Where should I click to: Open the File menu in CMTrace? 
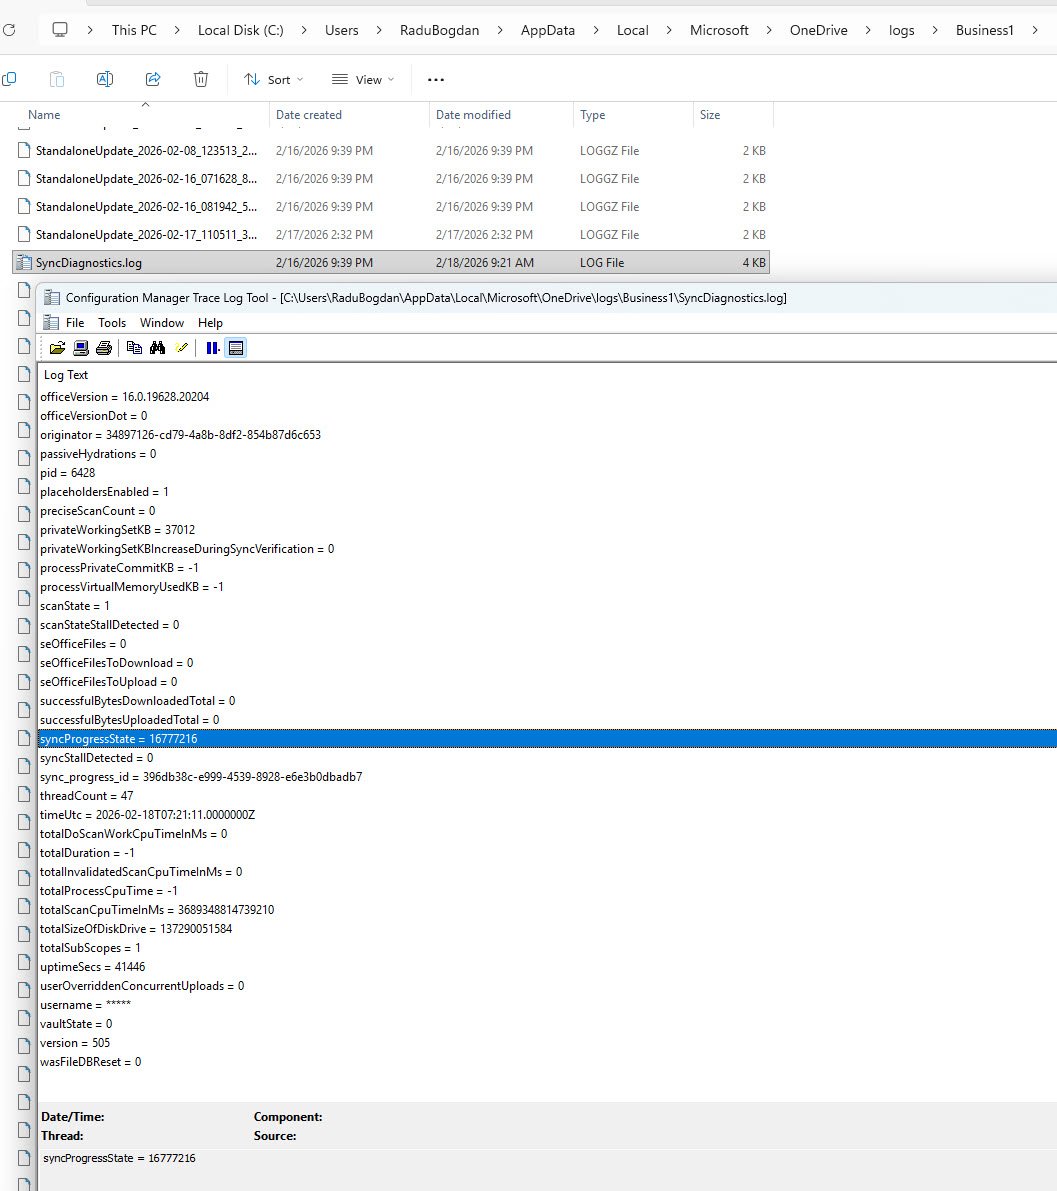[x=75, y=323]
